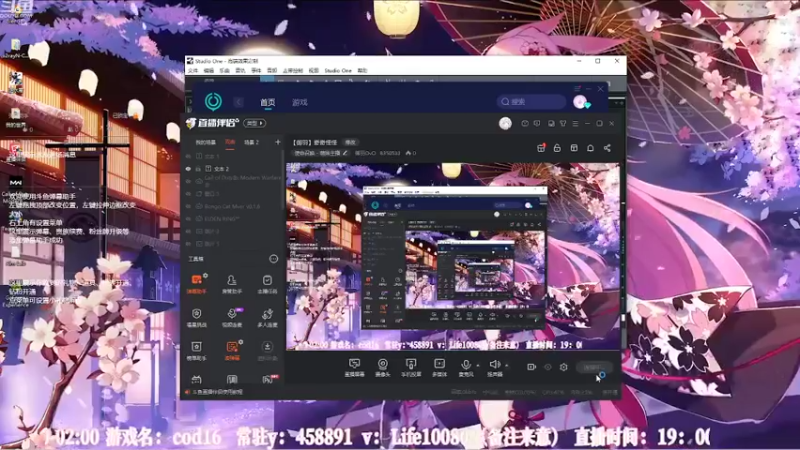Open the 视图 menu in Studio One
800x450 pixels.
point(314,70)
